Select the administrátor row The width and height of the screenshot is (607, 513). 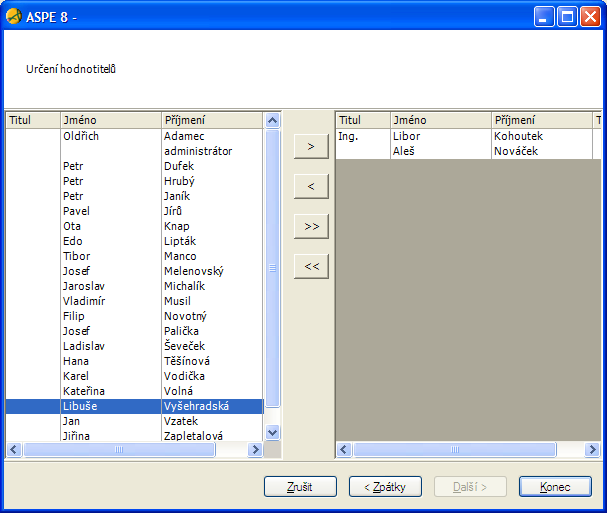(x=134, y=151)
